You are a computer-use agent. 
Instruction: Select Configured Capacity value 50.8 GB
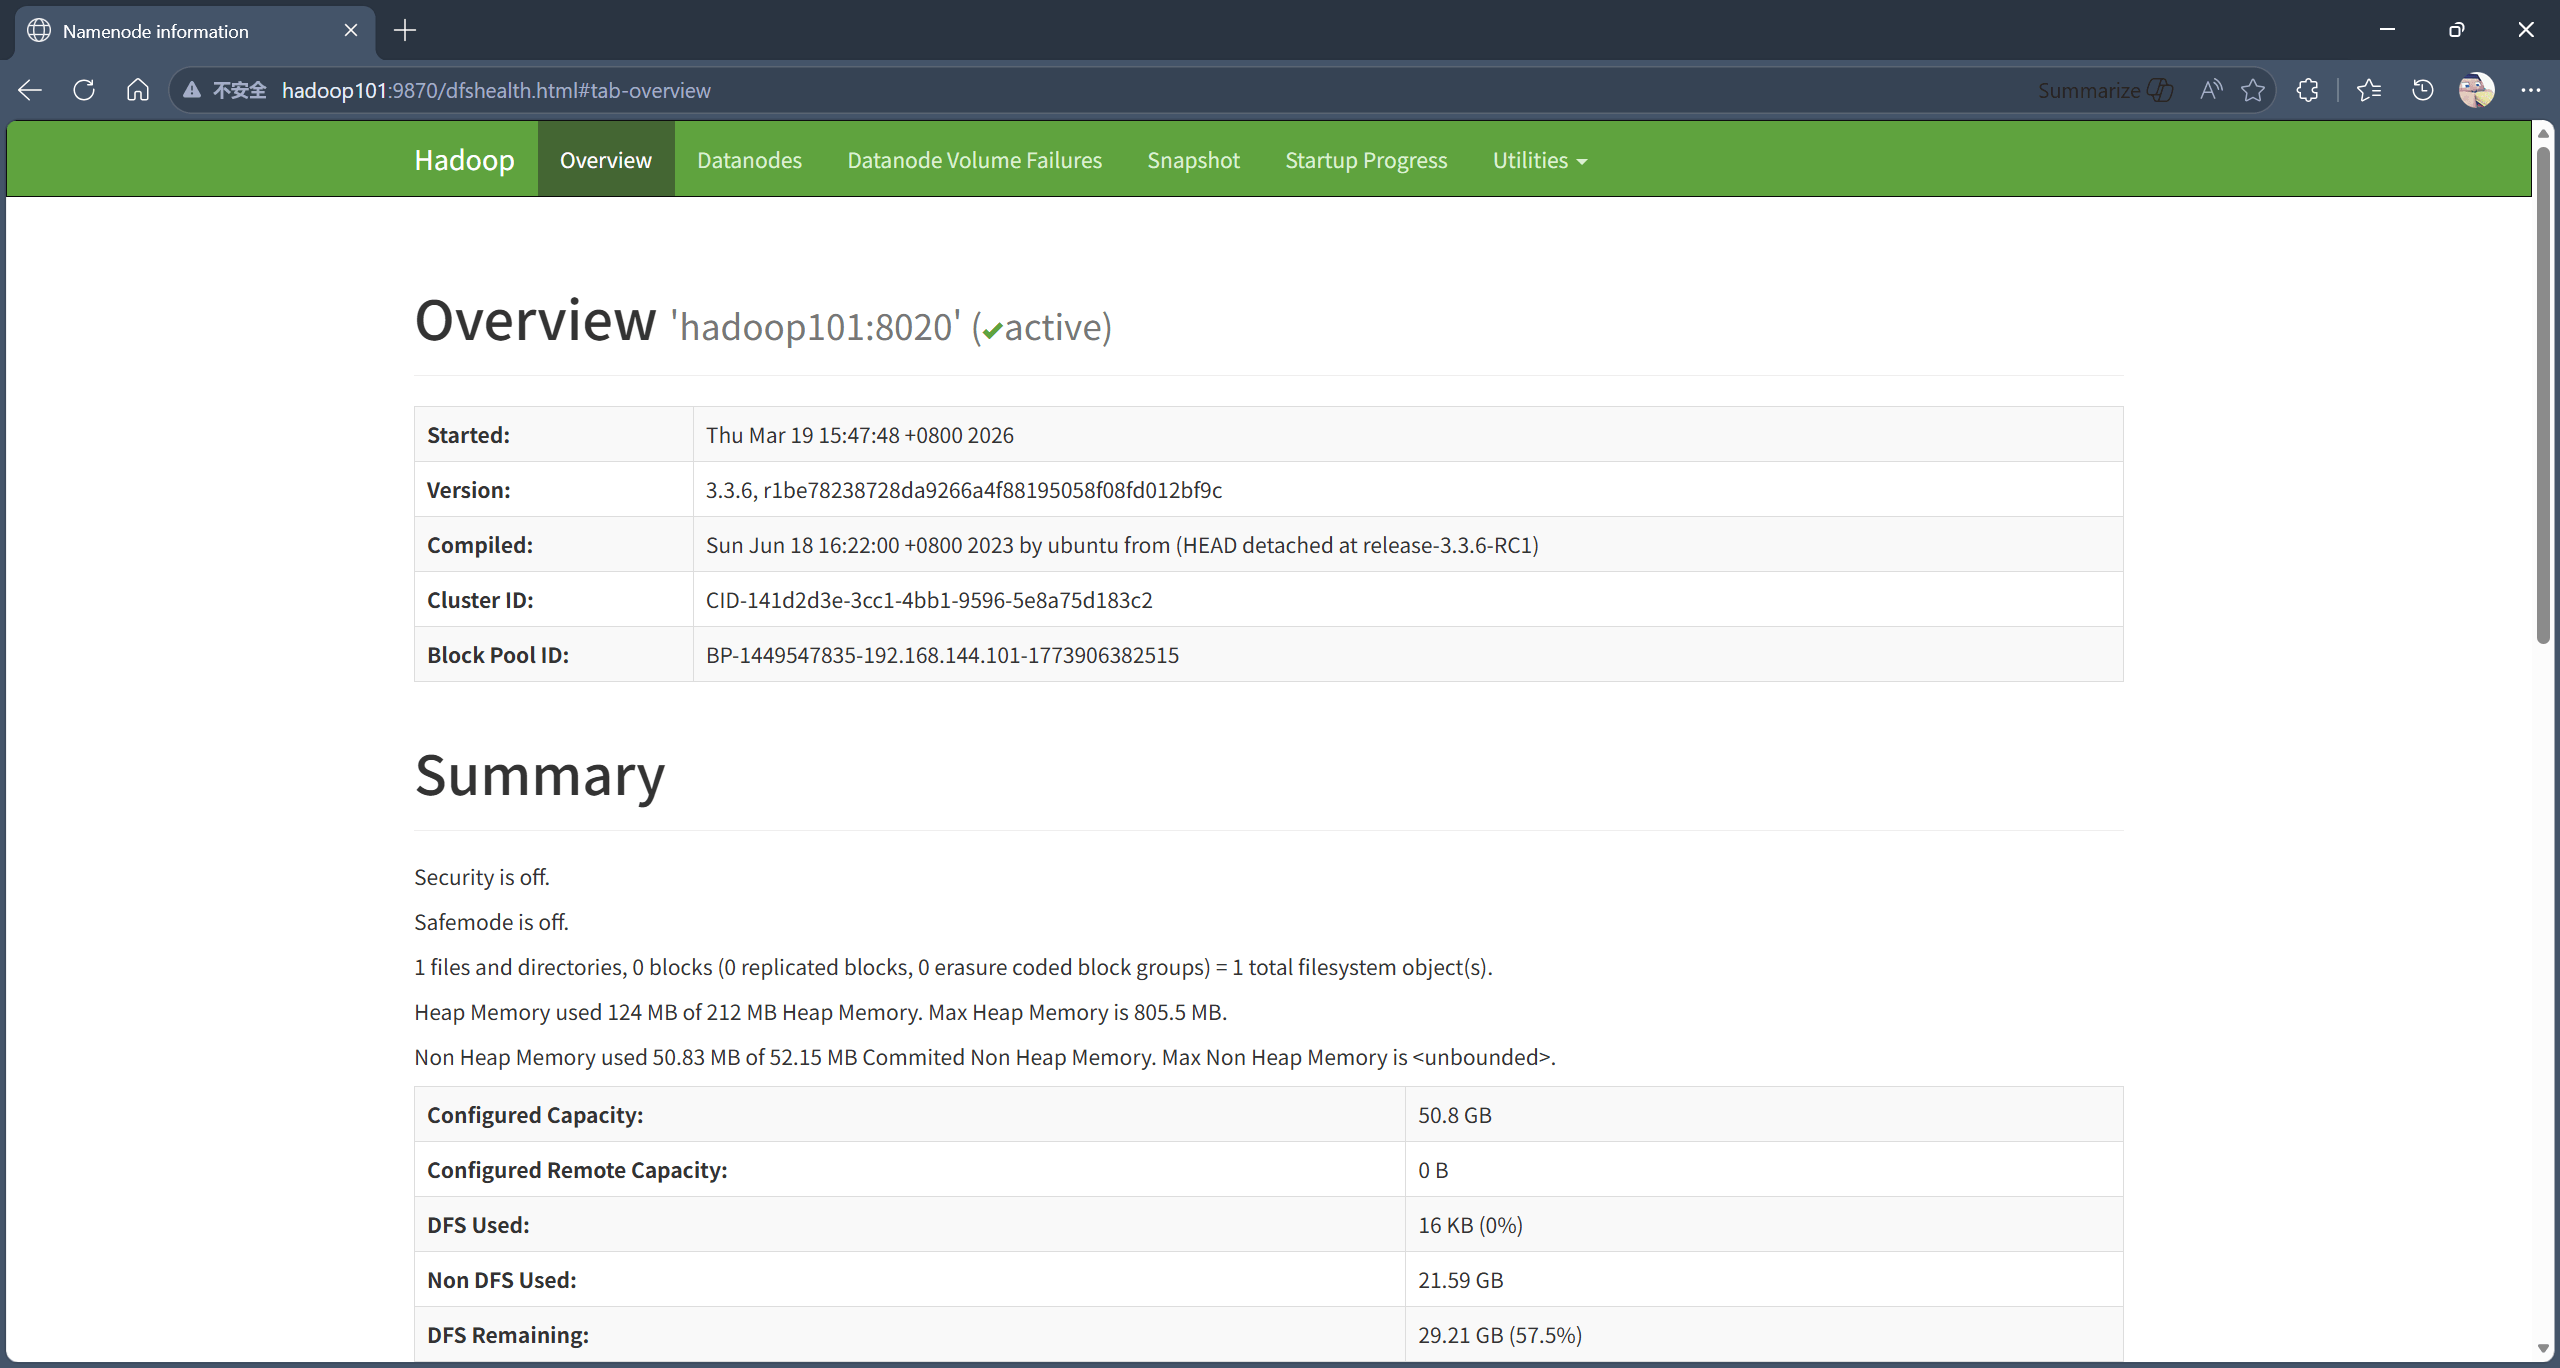1455,1115
